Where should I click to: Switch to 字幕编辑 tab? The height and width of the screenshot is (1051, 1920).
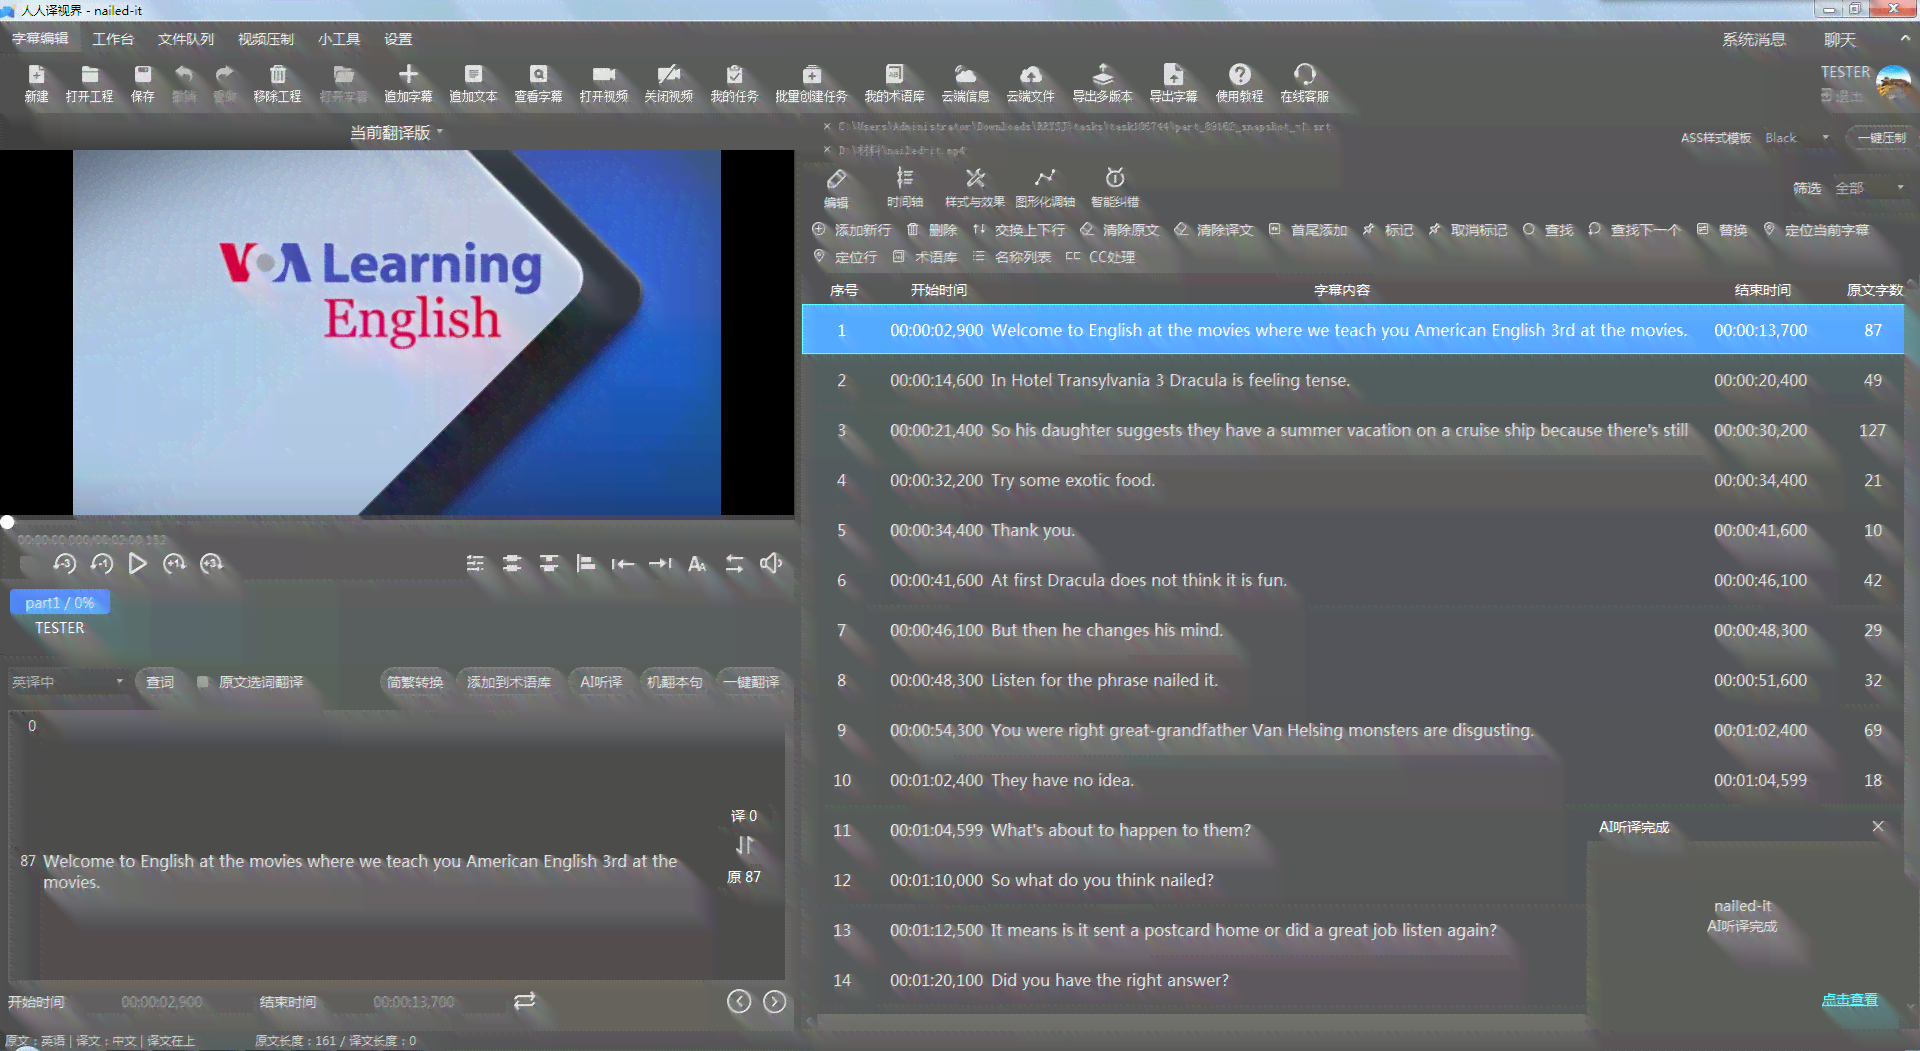coord(41,39)
